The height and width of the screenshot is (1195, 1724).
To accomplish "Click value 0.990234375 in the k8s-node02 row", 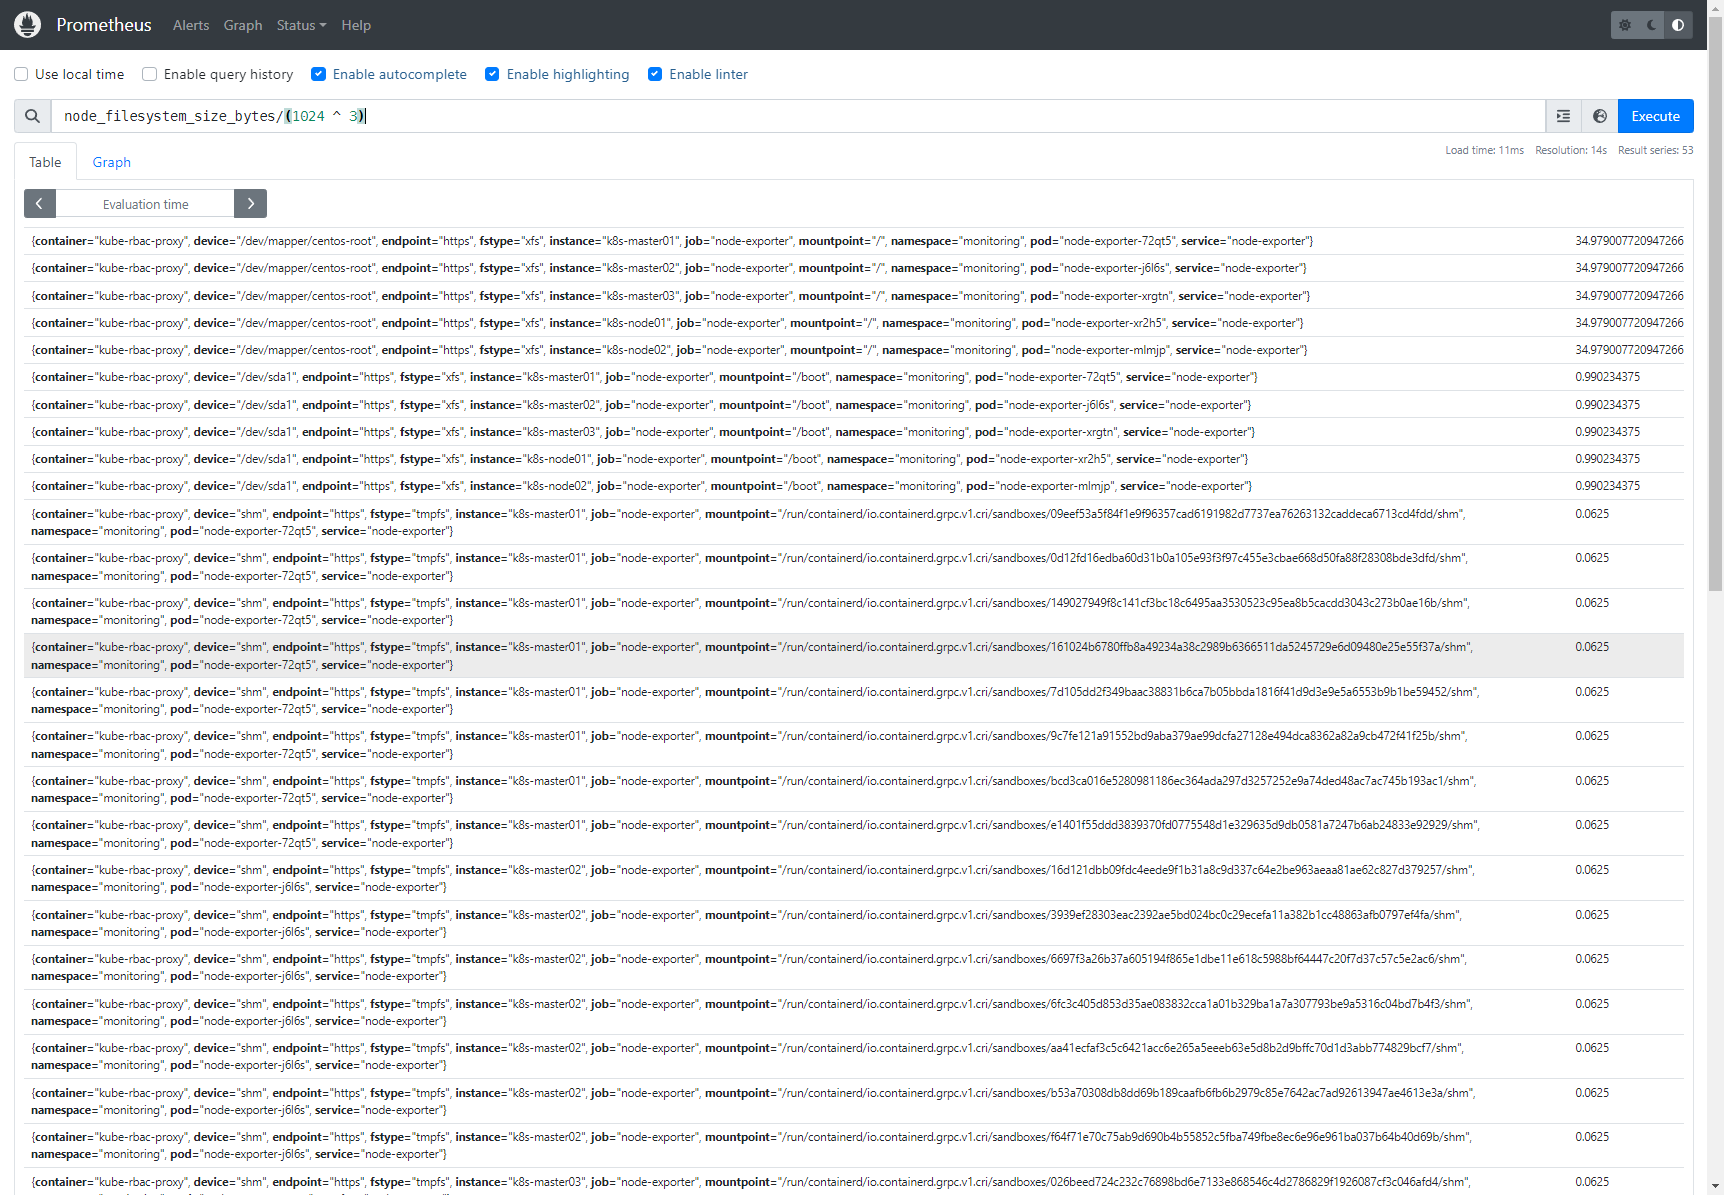I will point(1608,486).
